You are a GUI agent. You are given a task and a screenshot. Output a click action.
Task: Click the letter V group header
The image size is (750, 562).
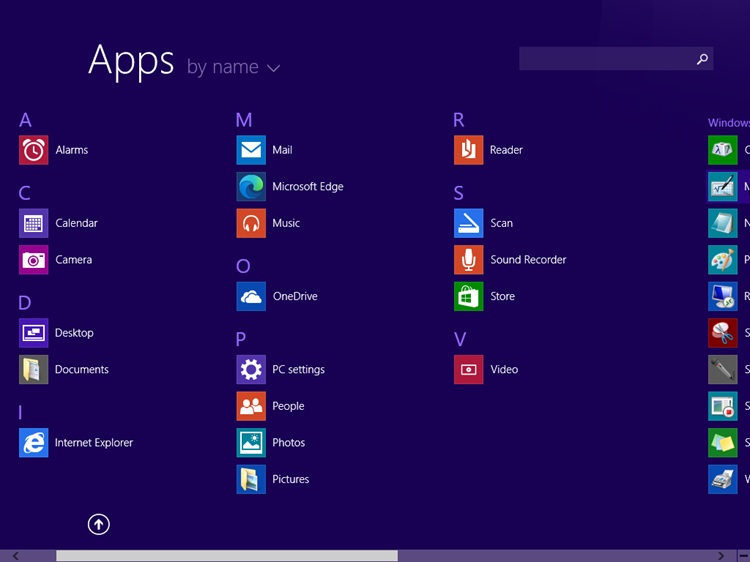pyautogui.click(x=460, y=339)
